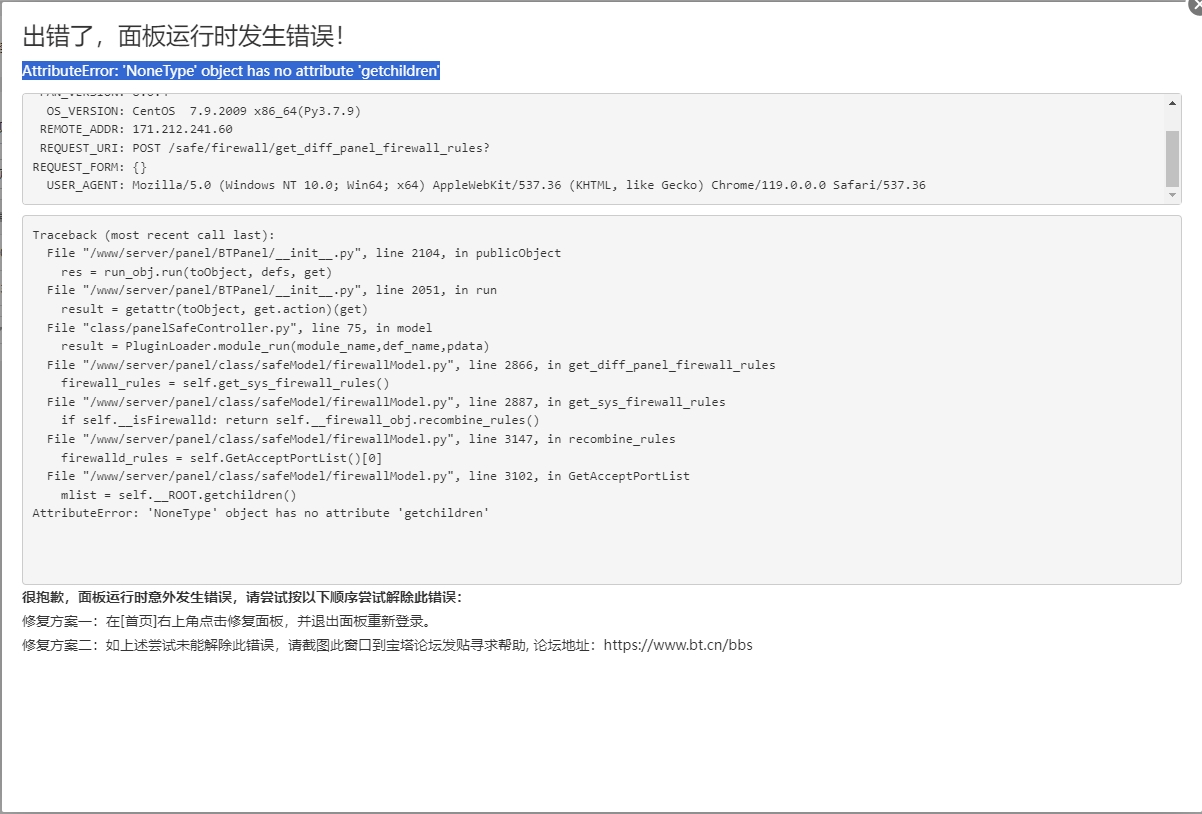Screen dimensions: 1202x814
Task: Click the PluginLoader.module_run code line
Action: click(275, 346)
